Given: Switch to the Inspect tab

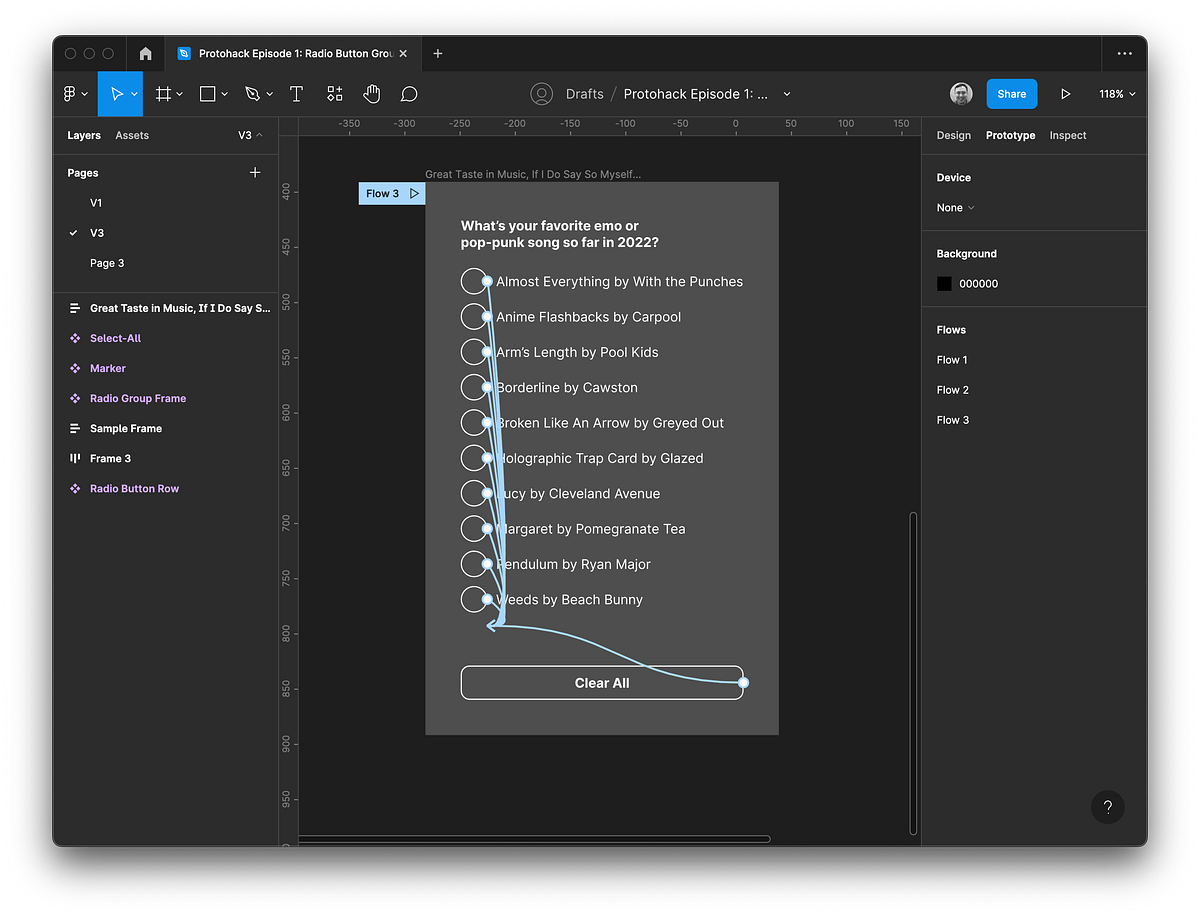Looking at the screenshot, I should coord(1067,135).
